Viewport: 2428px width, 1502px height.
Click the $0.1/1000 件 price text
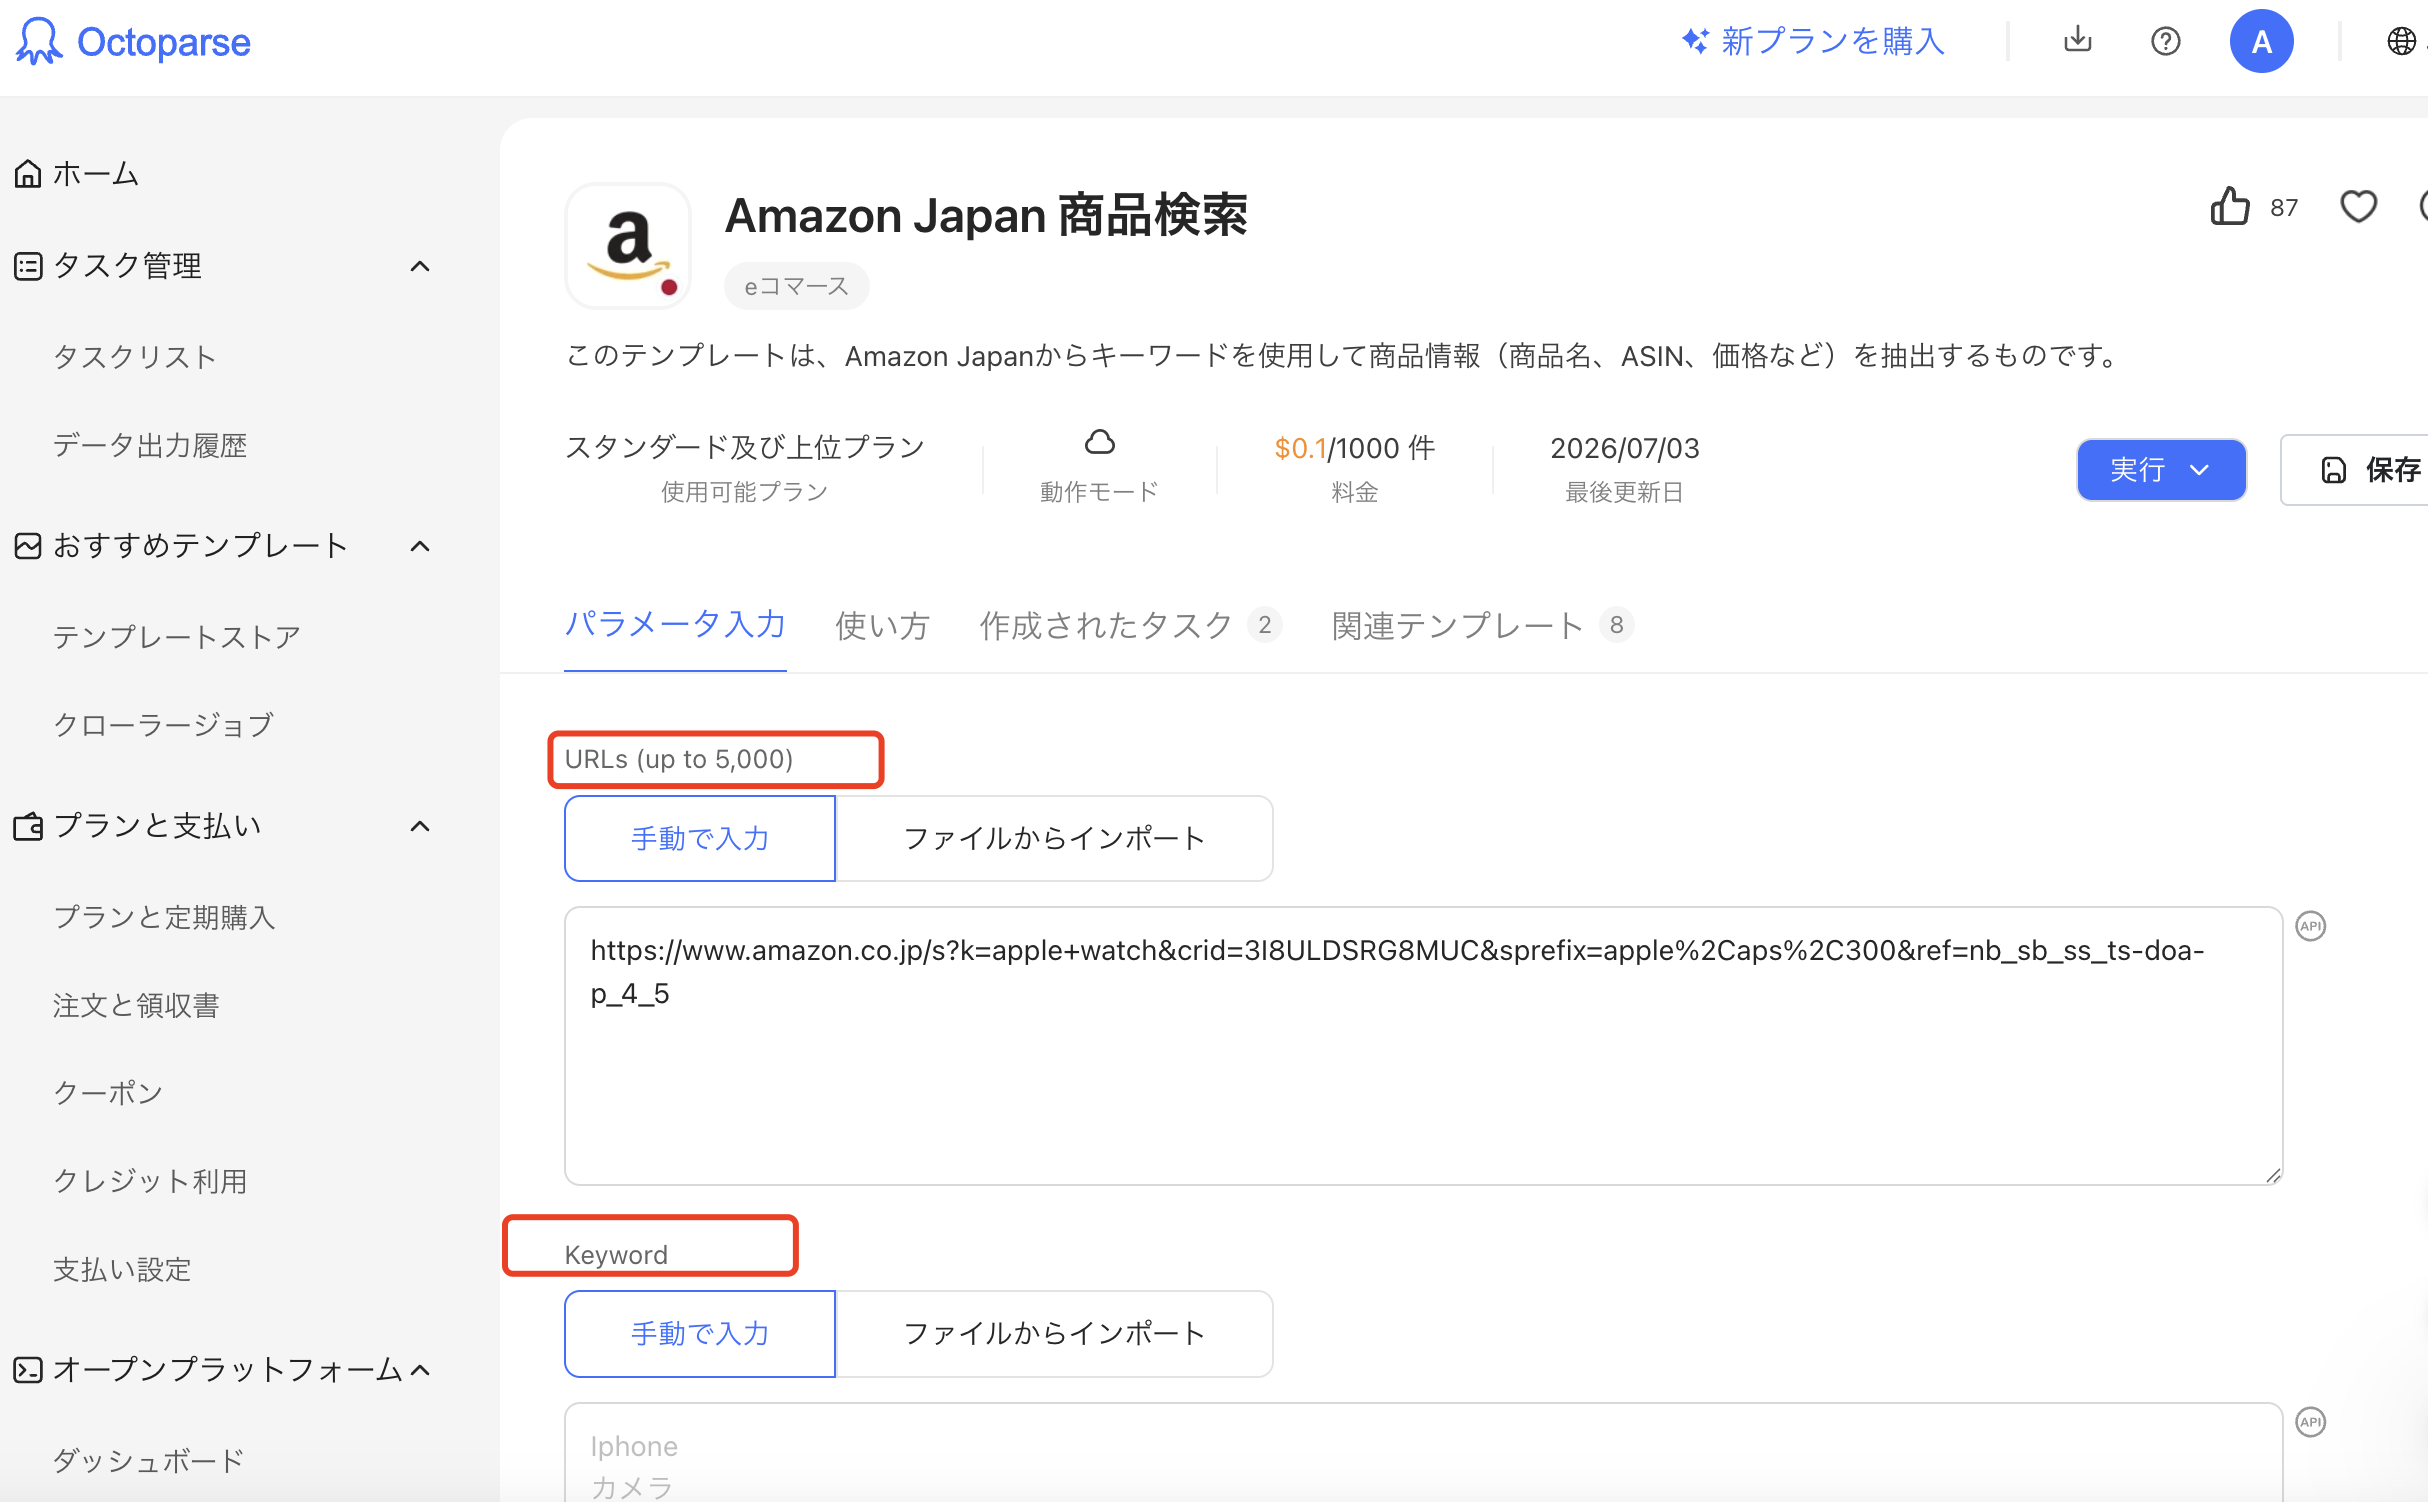point(1354,448)
